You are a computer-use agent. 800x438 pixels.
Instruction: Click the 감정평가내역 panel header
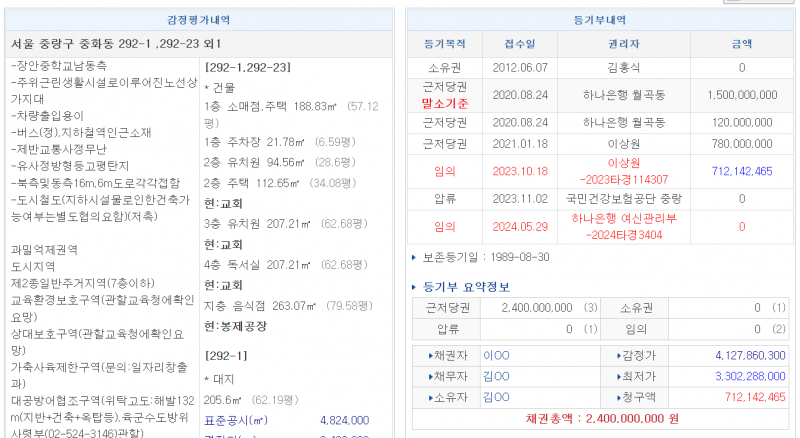pos(198,20)
